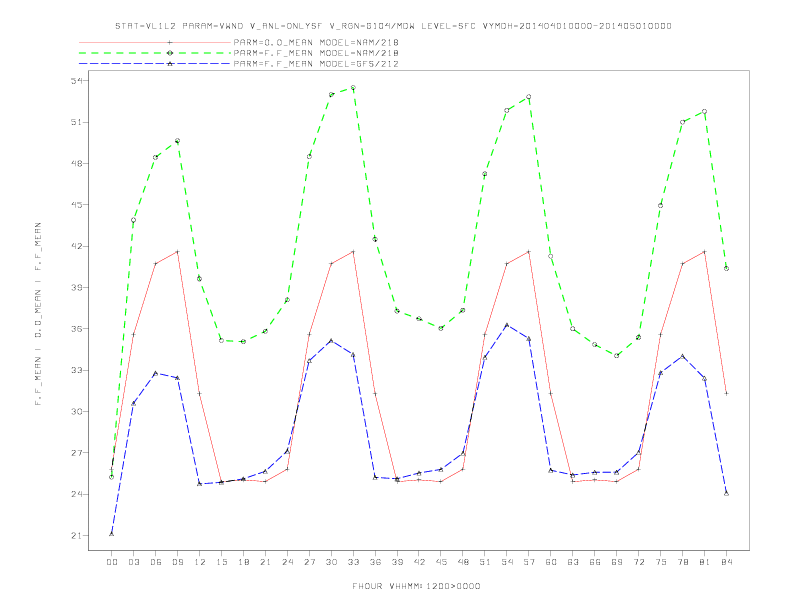Image resolution: width=792 pixels, height=612 pixels.
Task: Click x-axis forecast hour label 33
Action: [353, 562]
